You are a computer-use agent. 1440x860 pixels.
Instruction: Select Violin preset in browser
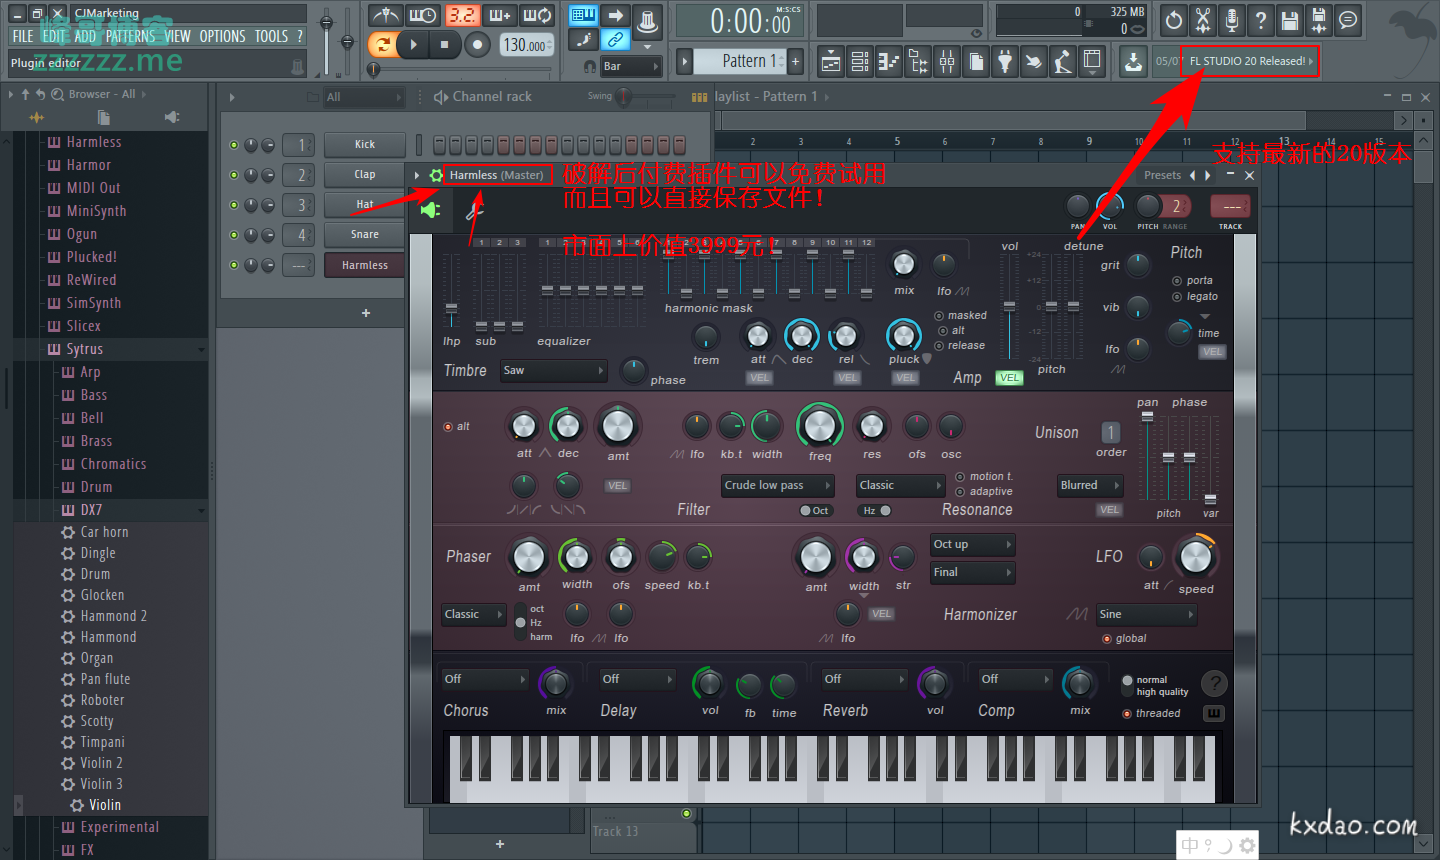[x=104, y=805]
